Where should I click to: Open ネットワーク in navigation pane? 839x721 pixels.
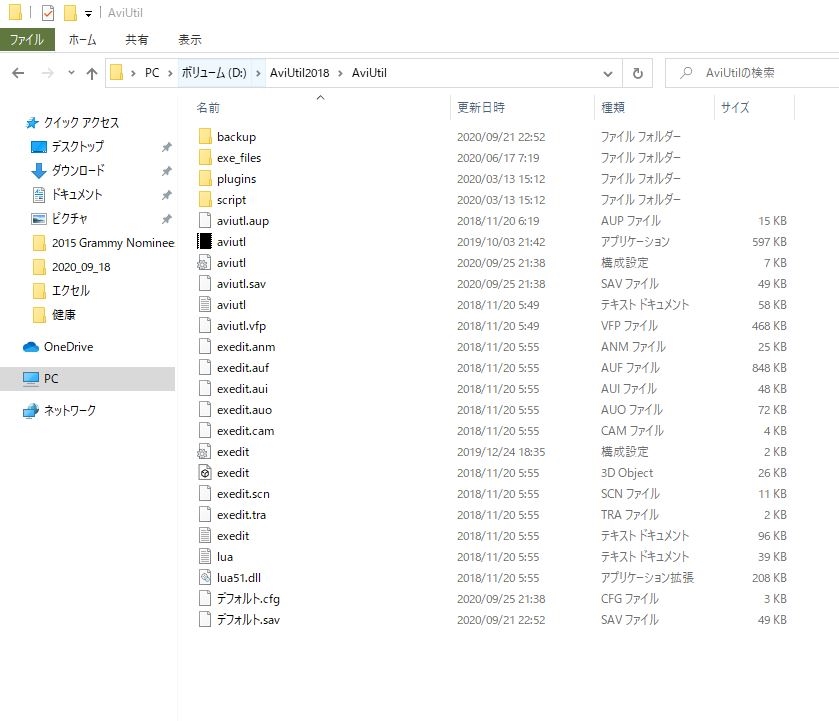coord(59,411)
